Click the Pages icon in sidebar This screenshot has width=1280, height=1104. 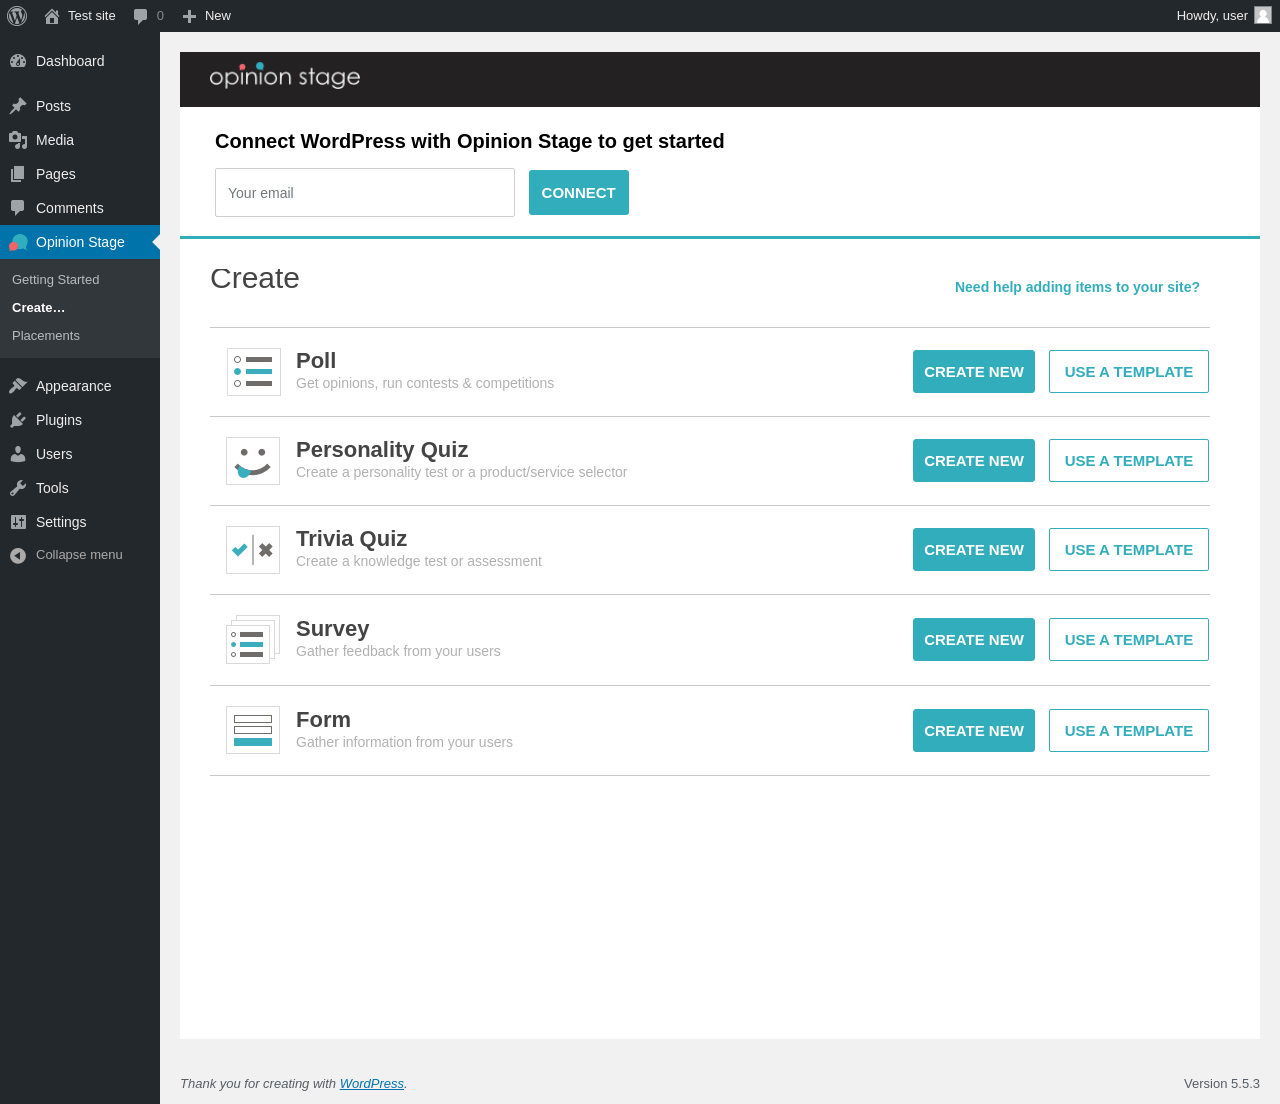click(18, 174)
